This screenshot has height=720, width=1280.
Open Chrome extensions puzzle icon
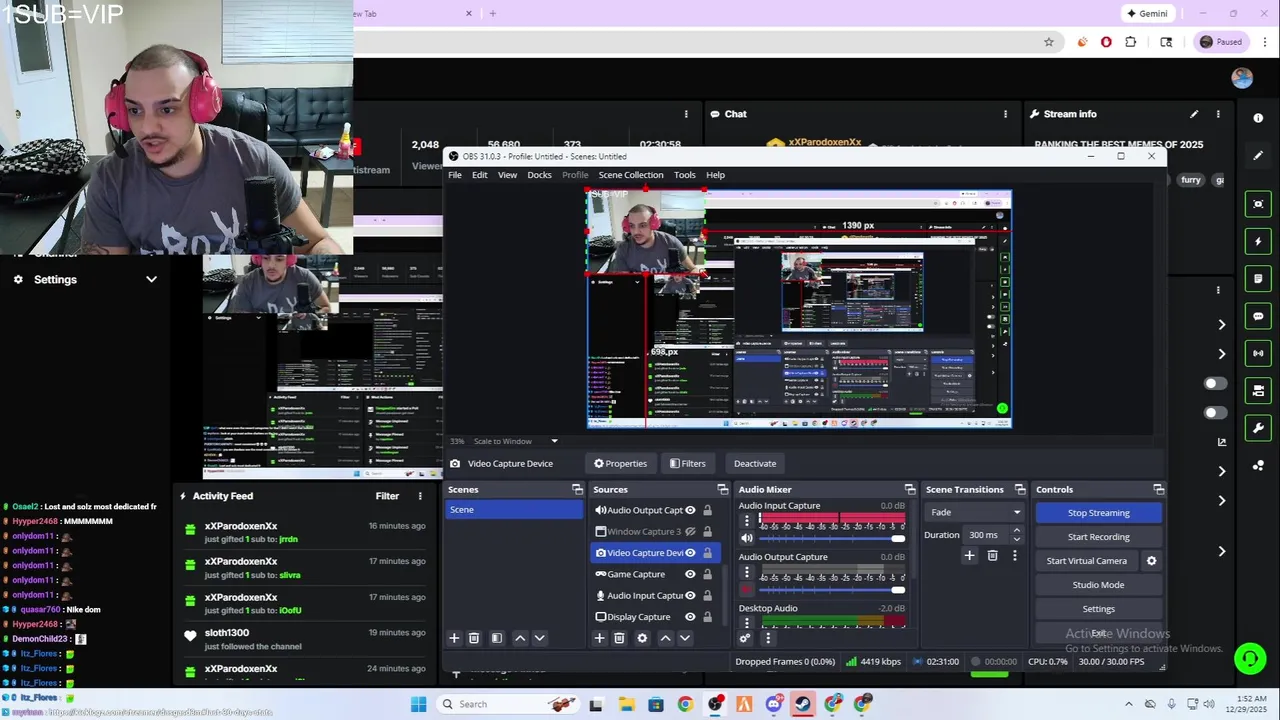1131,42
